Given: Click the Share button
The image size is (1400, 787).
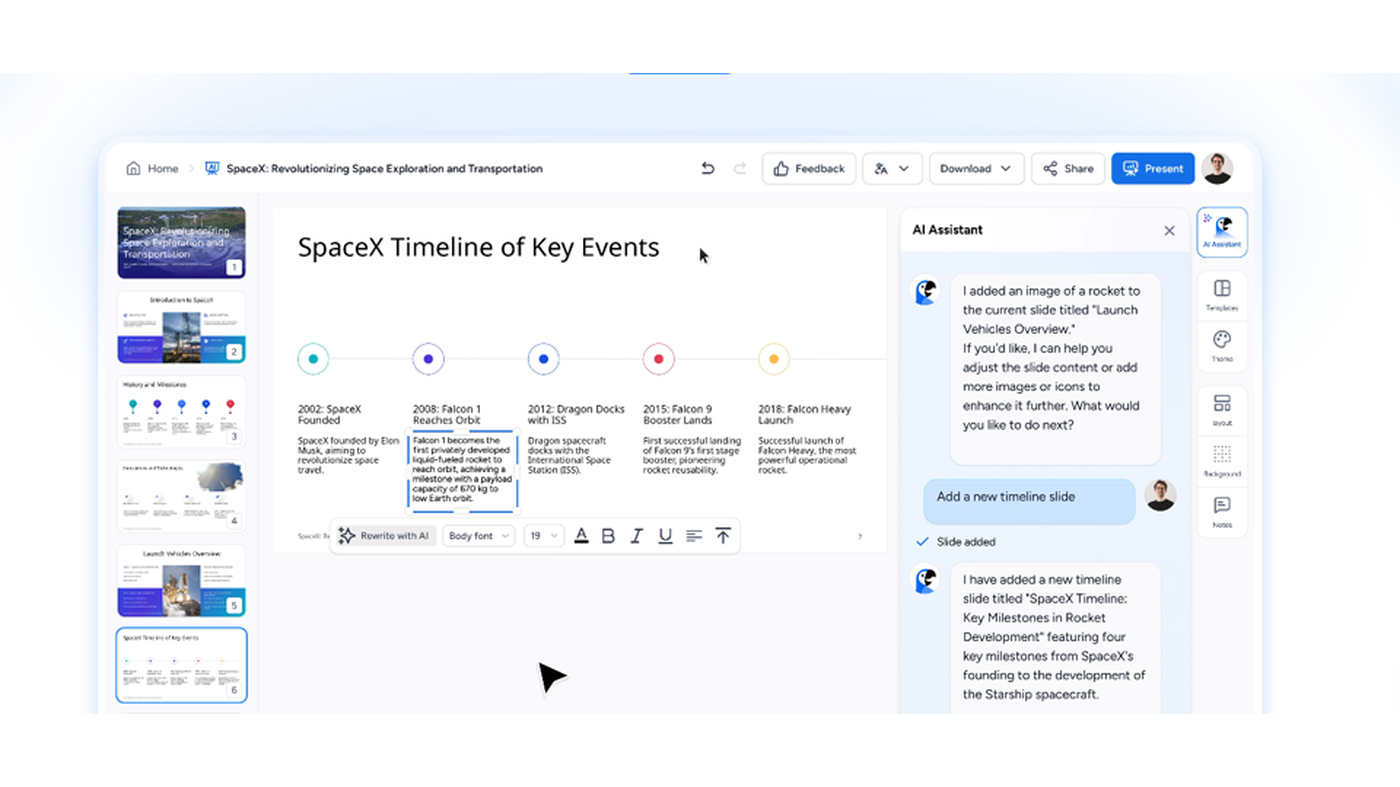Looking at the screenshot, I should tap(1068, 169).
